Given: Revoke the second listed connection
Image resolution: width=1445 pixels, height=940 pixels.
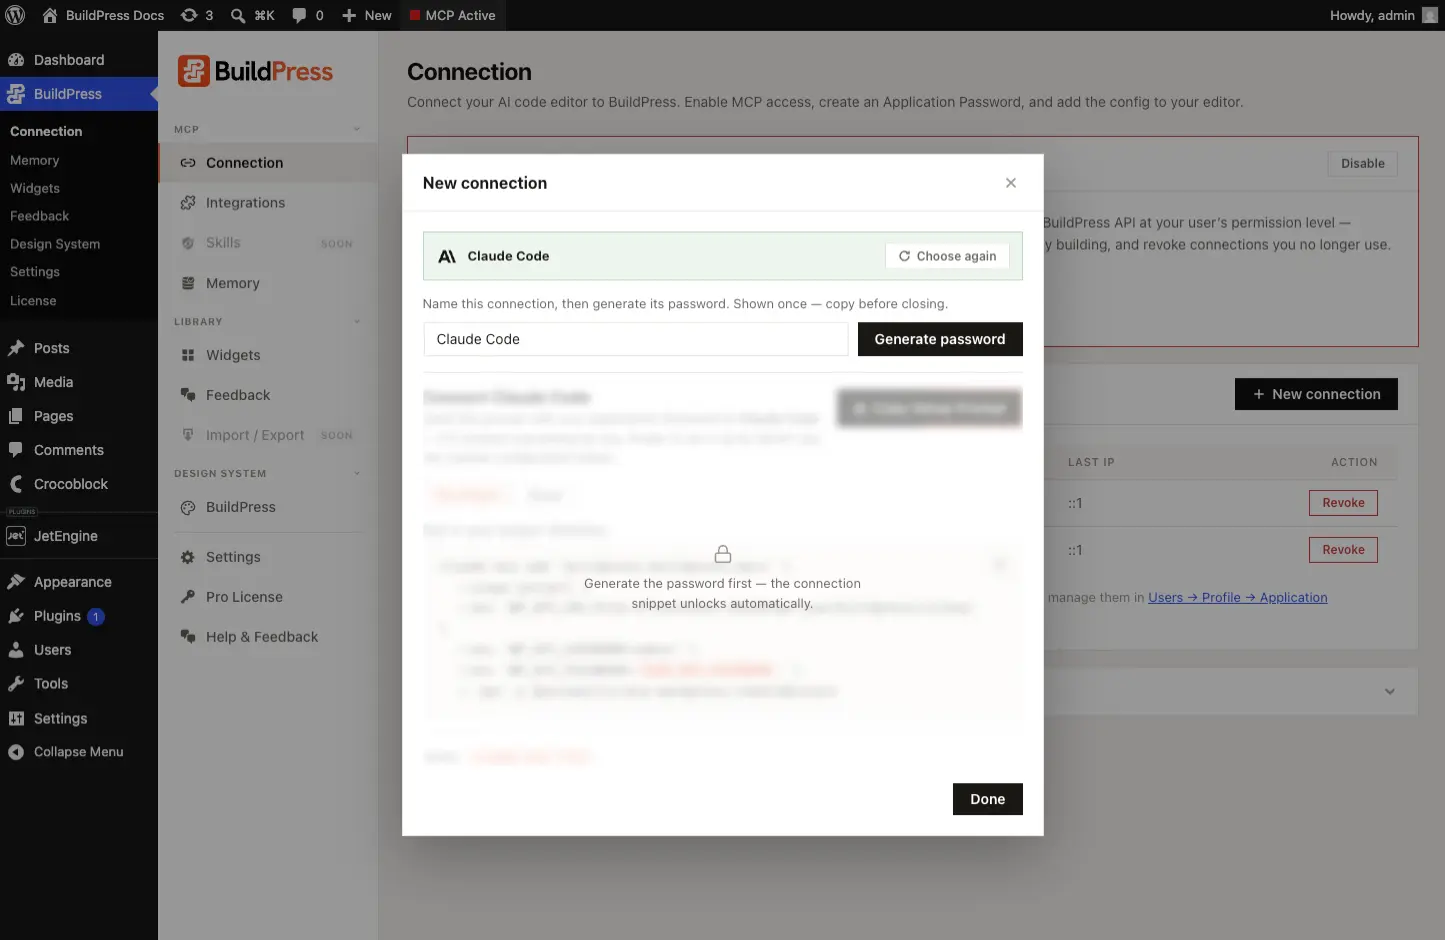Looking at the screenshot, I should tap(1343, 550).
